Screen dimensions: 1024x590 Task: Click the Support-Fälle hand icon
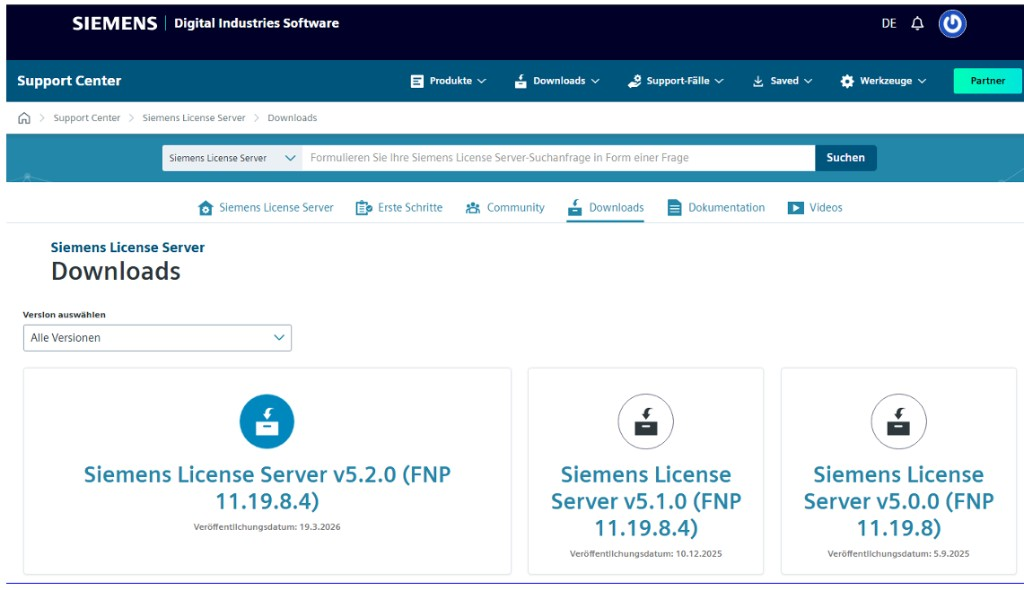[634, 81]
